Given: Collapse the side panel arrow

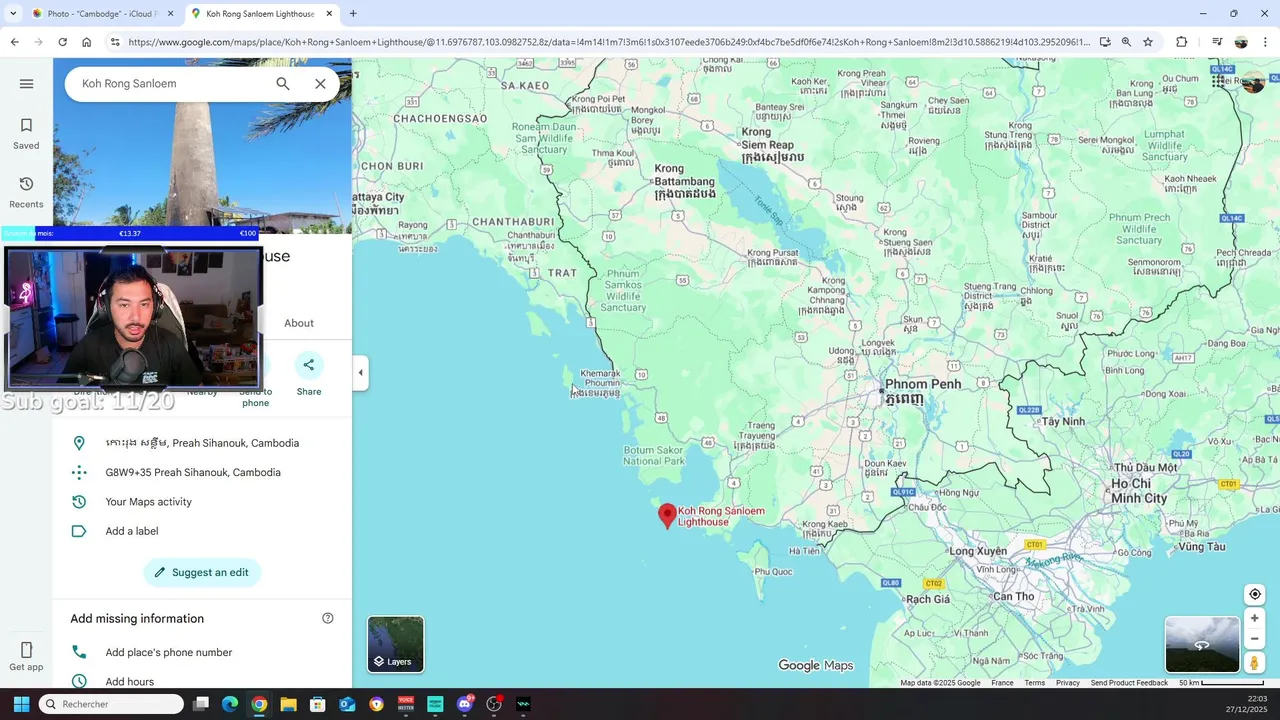Looking at the screenshot, I should click(x=361, y=373).
